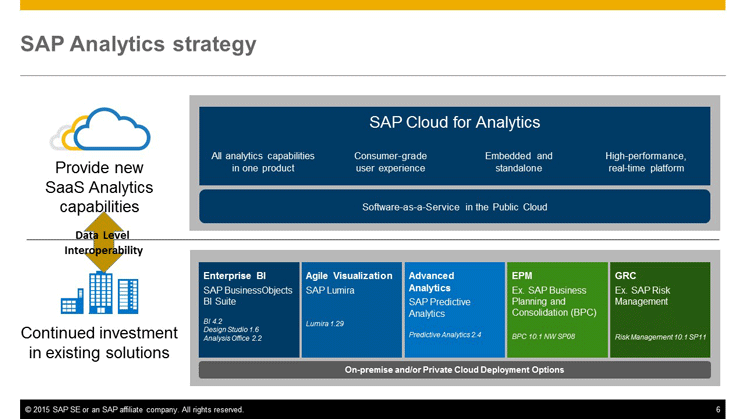Viewport: 745px width, 419px height.
Task: Select the 'Design Studio 1.6' text
Action: point(231,329)
